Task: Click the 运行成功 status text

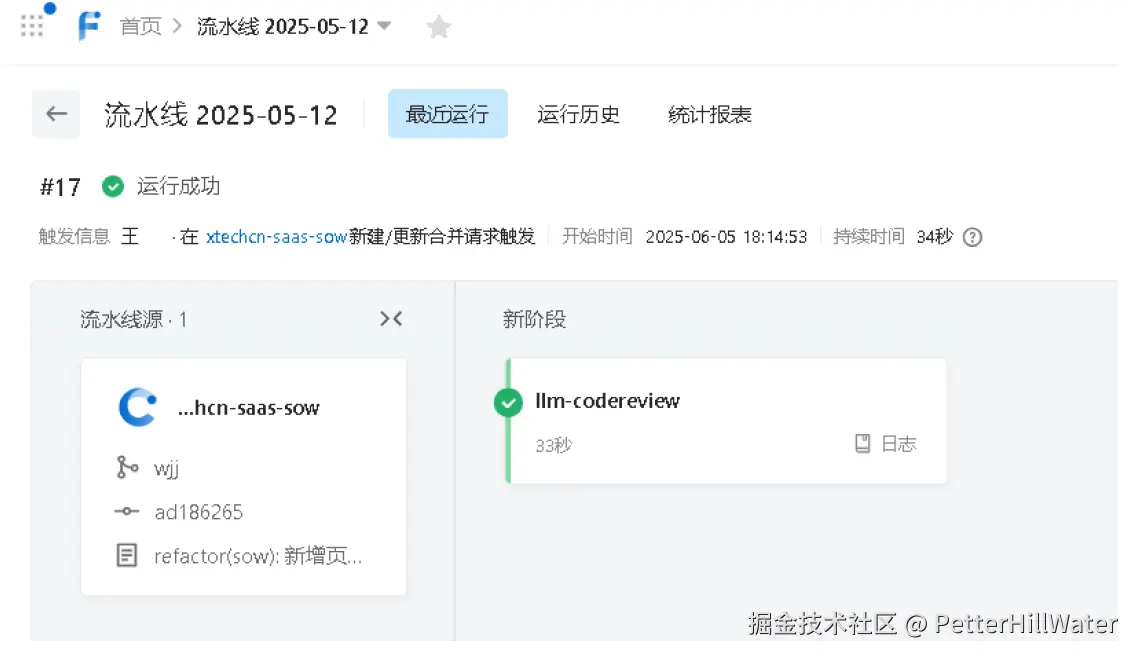Action: 178,186
